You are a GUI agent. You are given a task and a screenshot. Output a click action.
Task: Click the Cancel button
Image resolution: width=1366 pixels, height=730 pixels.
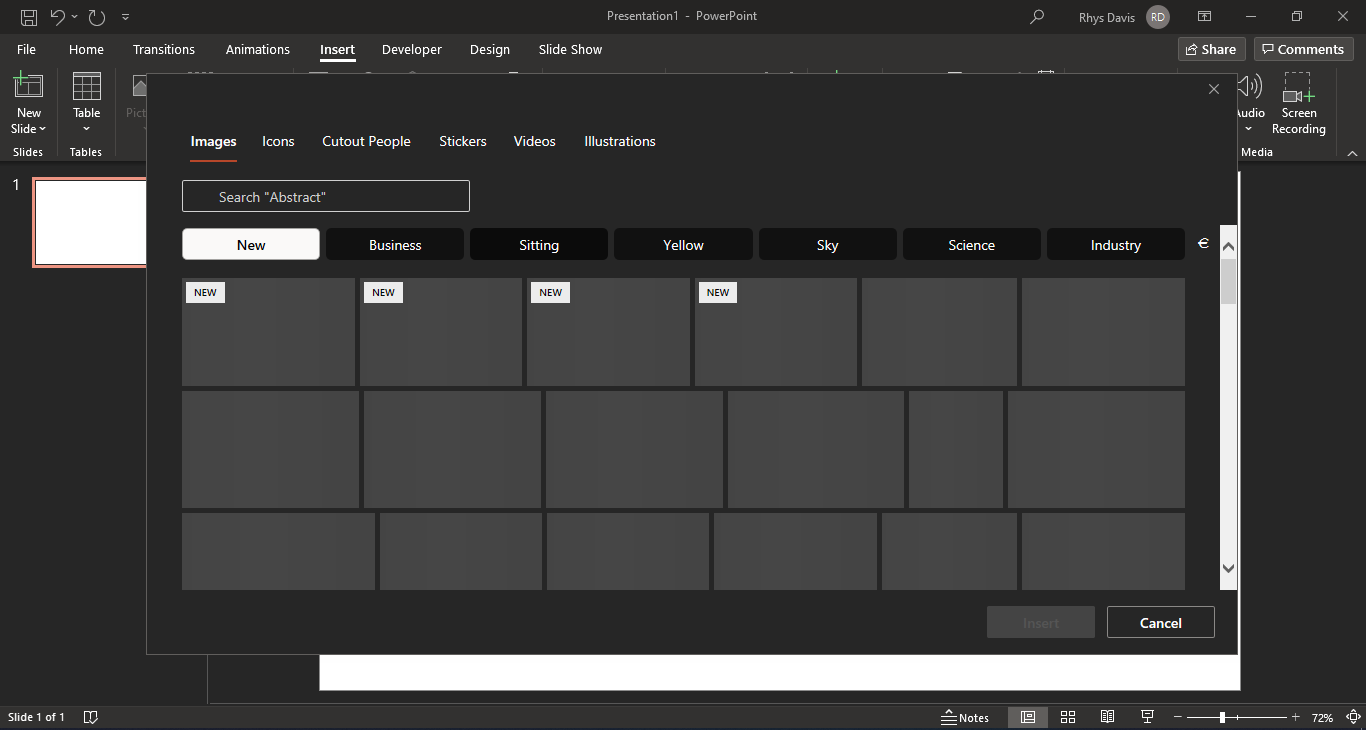(x=1161, y=622)
